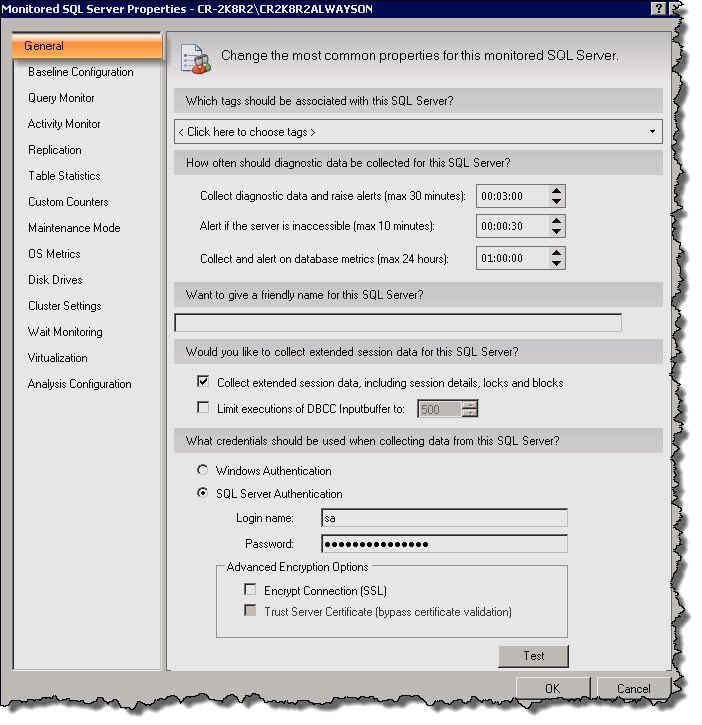702x725 pixels.
Task: Open the tags dropdown arrow
Action: 652,132
